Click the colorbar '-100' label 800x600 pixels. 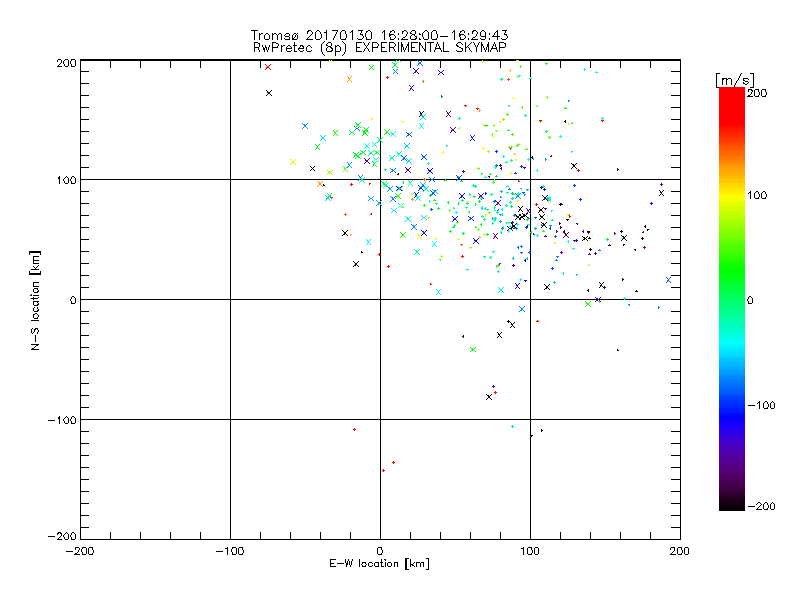[761, 405]
